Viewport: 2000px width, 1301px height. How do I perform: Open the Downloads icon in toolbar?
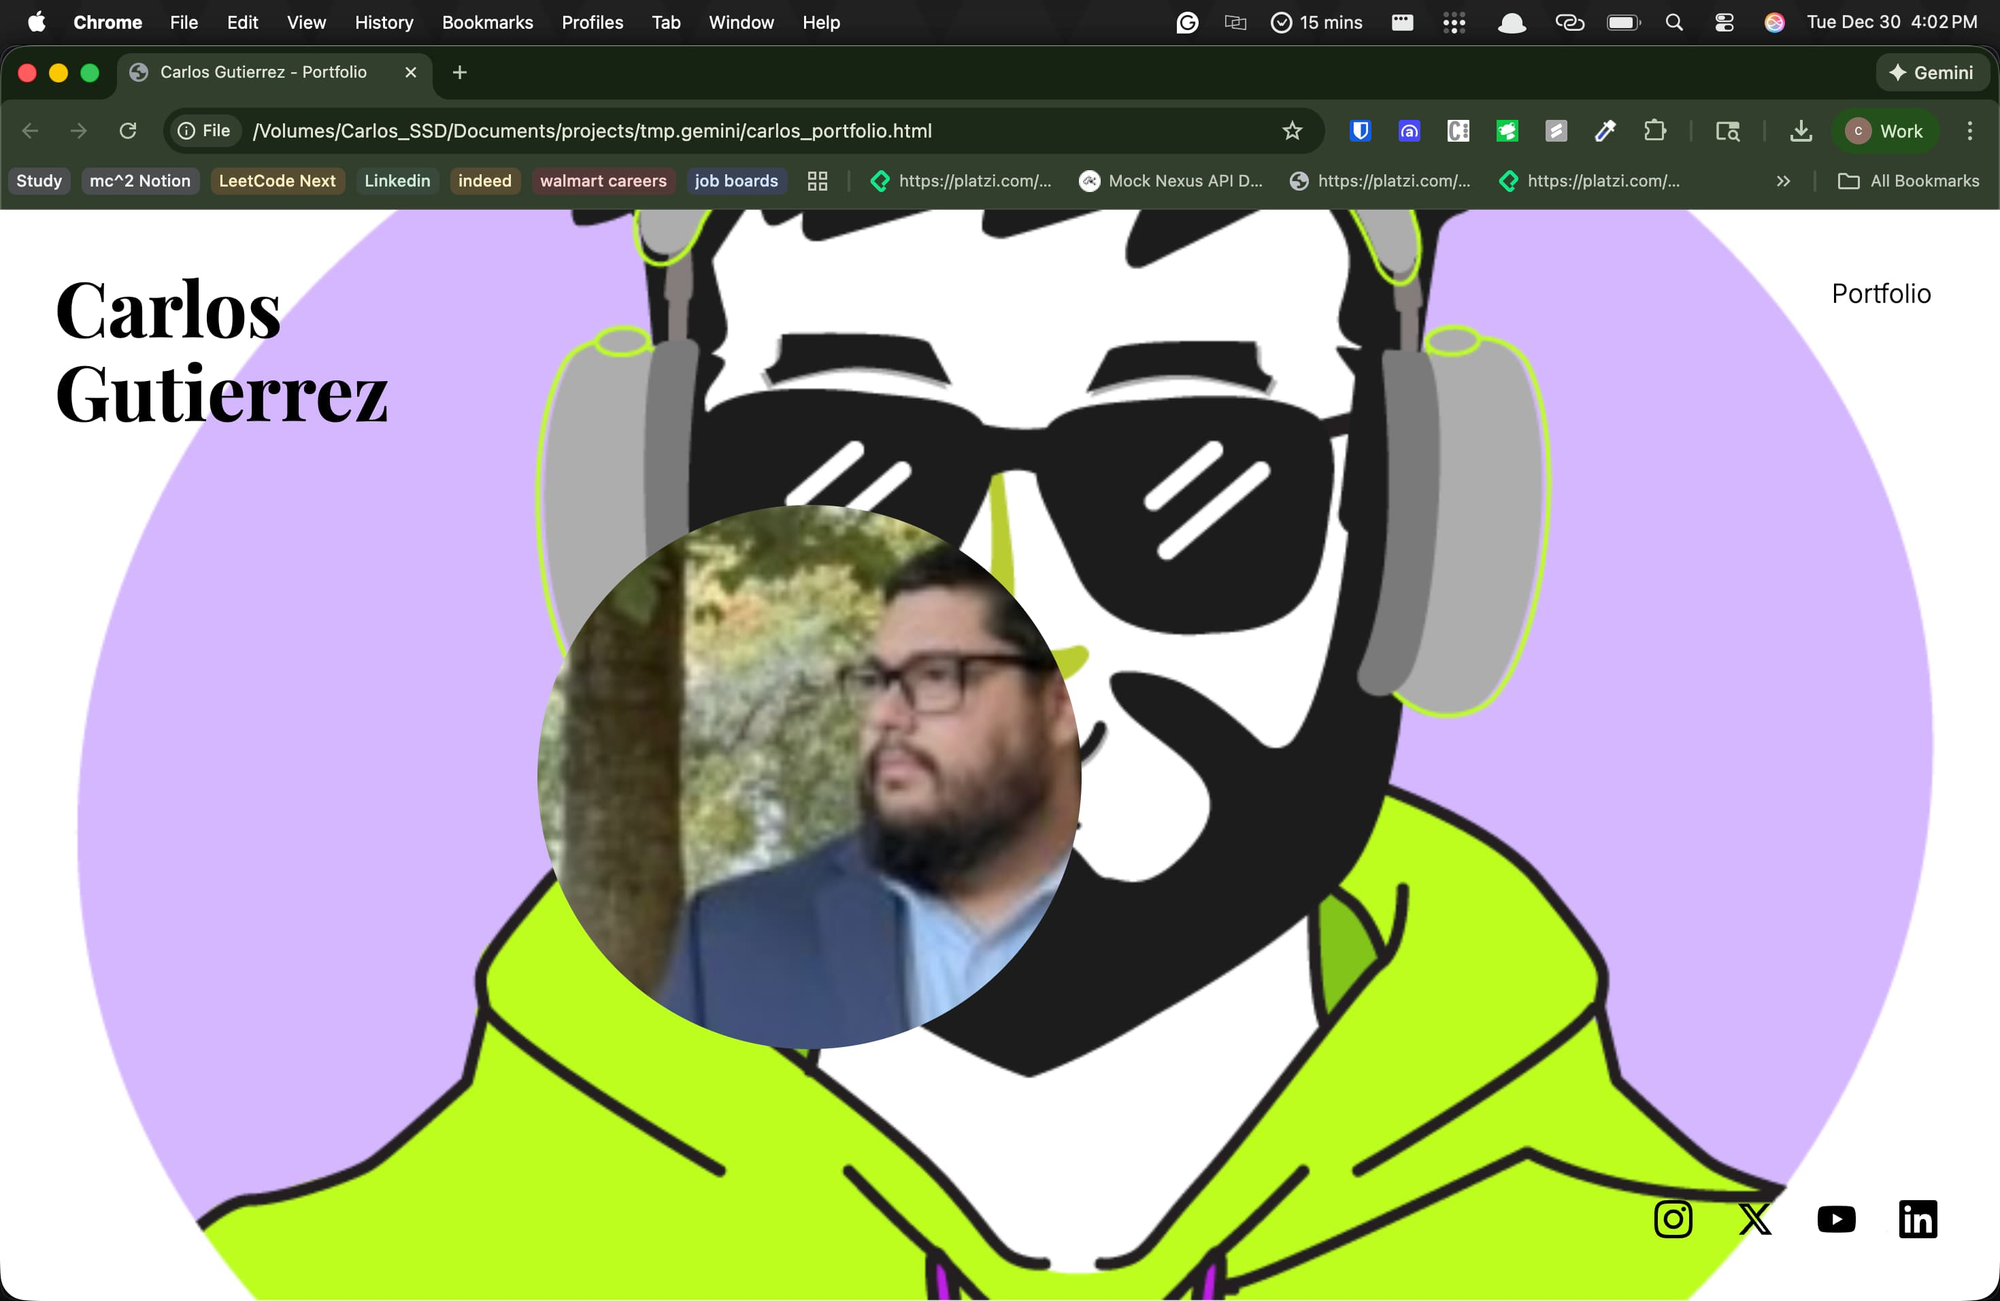1800,131
